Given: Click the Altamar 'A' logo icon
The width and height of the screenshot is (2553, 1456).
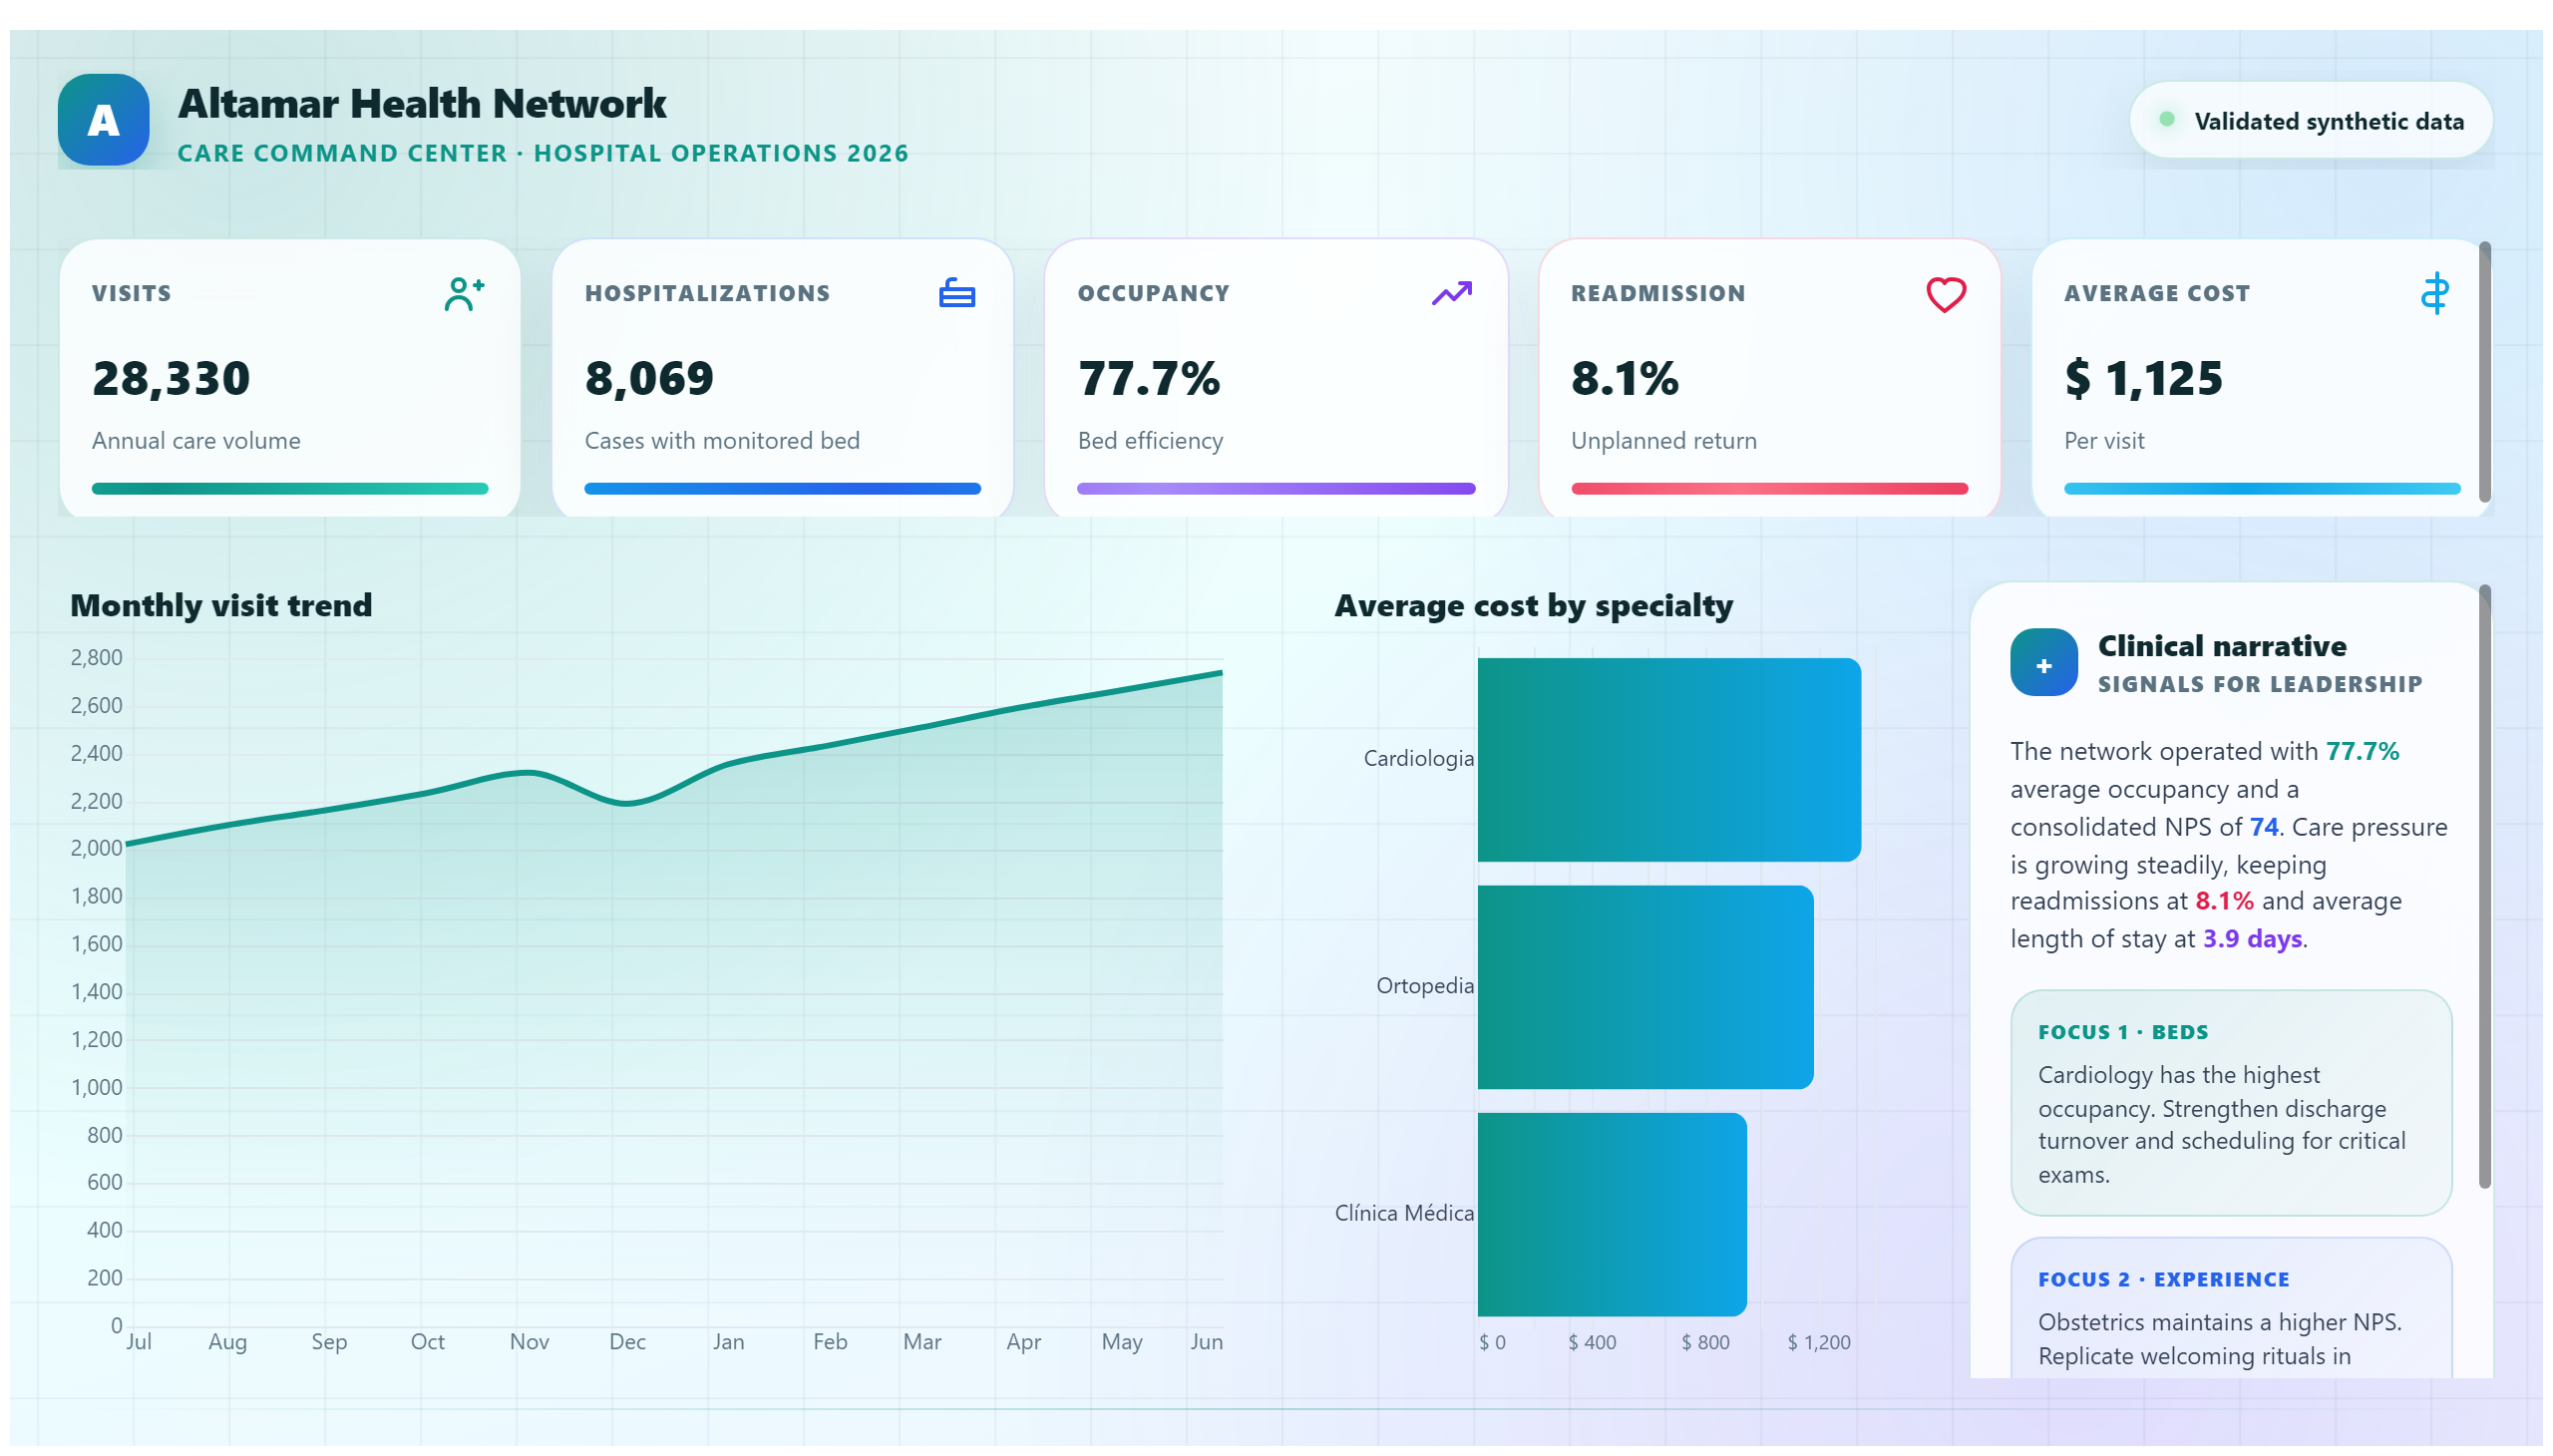Looking at the screenshot, I should tap(103, 120).
